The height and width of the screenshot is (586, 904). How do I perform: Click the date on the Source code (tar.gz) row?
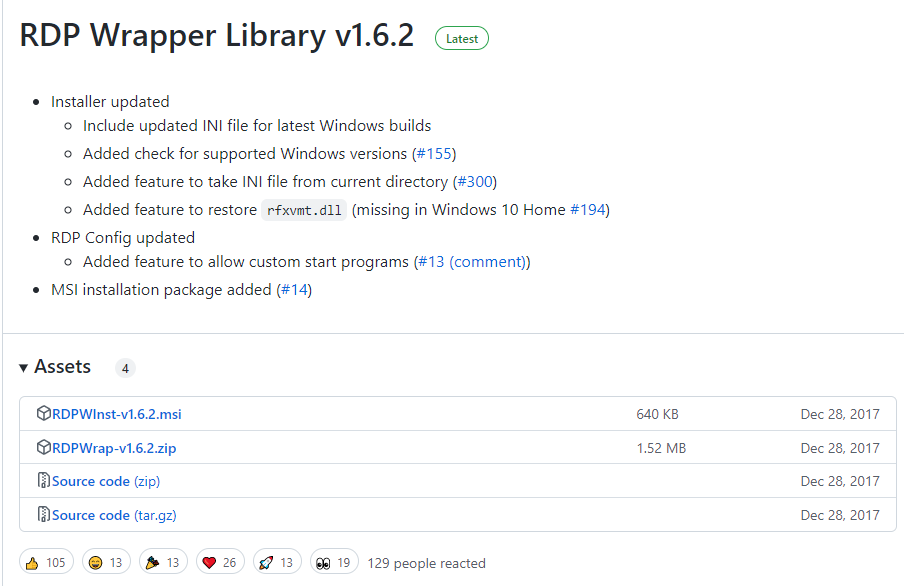pos(840,515)
